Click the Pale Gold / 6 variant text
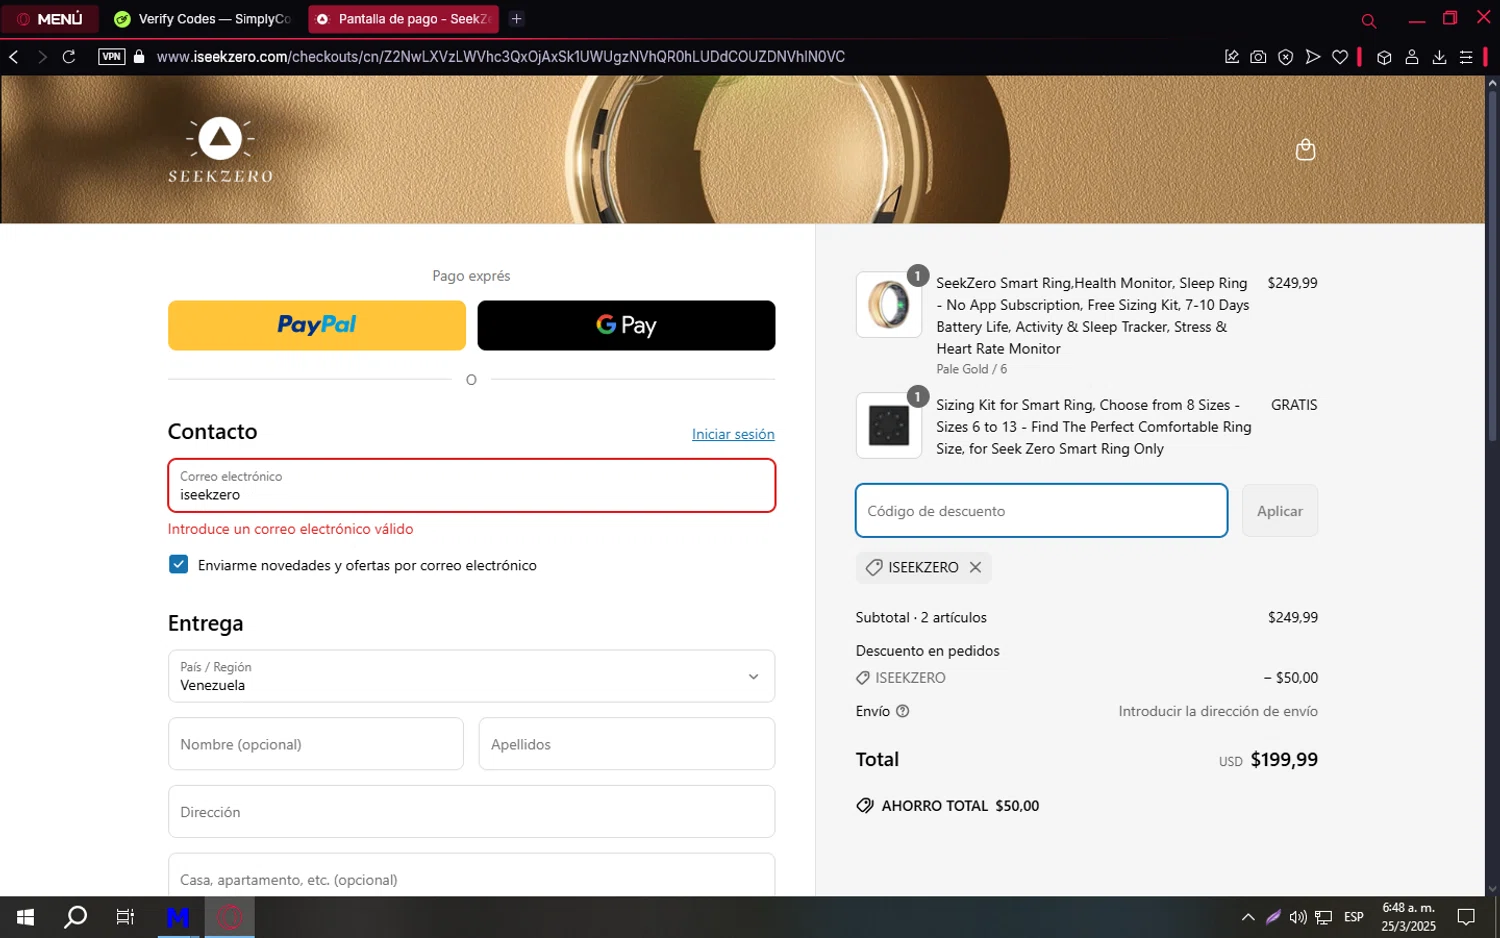This screenshot has height=938, width=1500. click(971, 370)
